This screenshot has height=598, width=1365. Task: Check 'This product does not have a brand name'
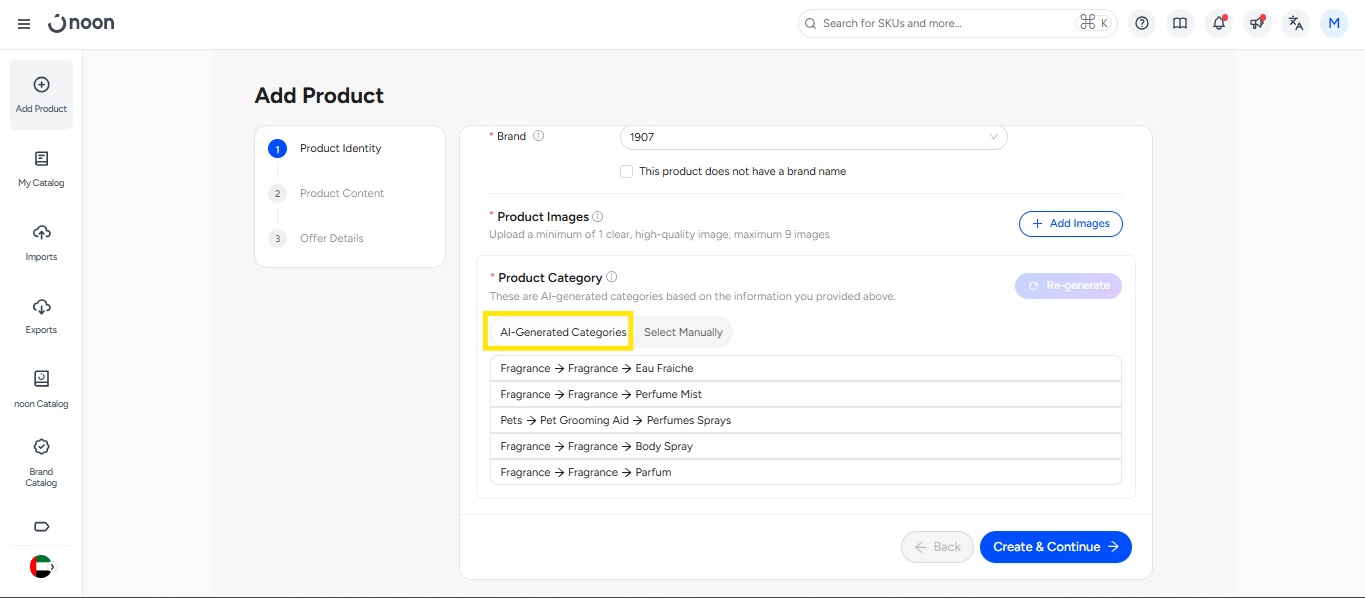627,172
